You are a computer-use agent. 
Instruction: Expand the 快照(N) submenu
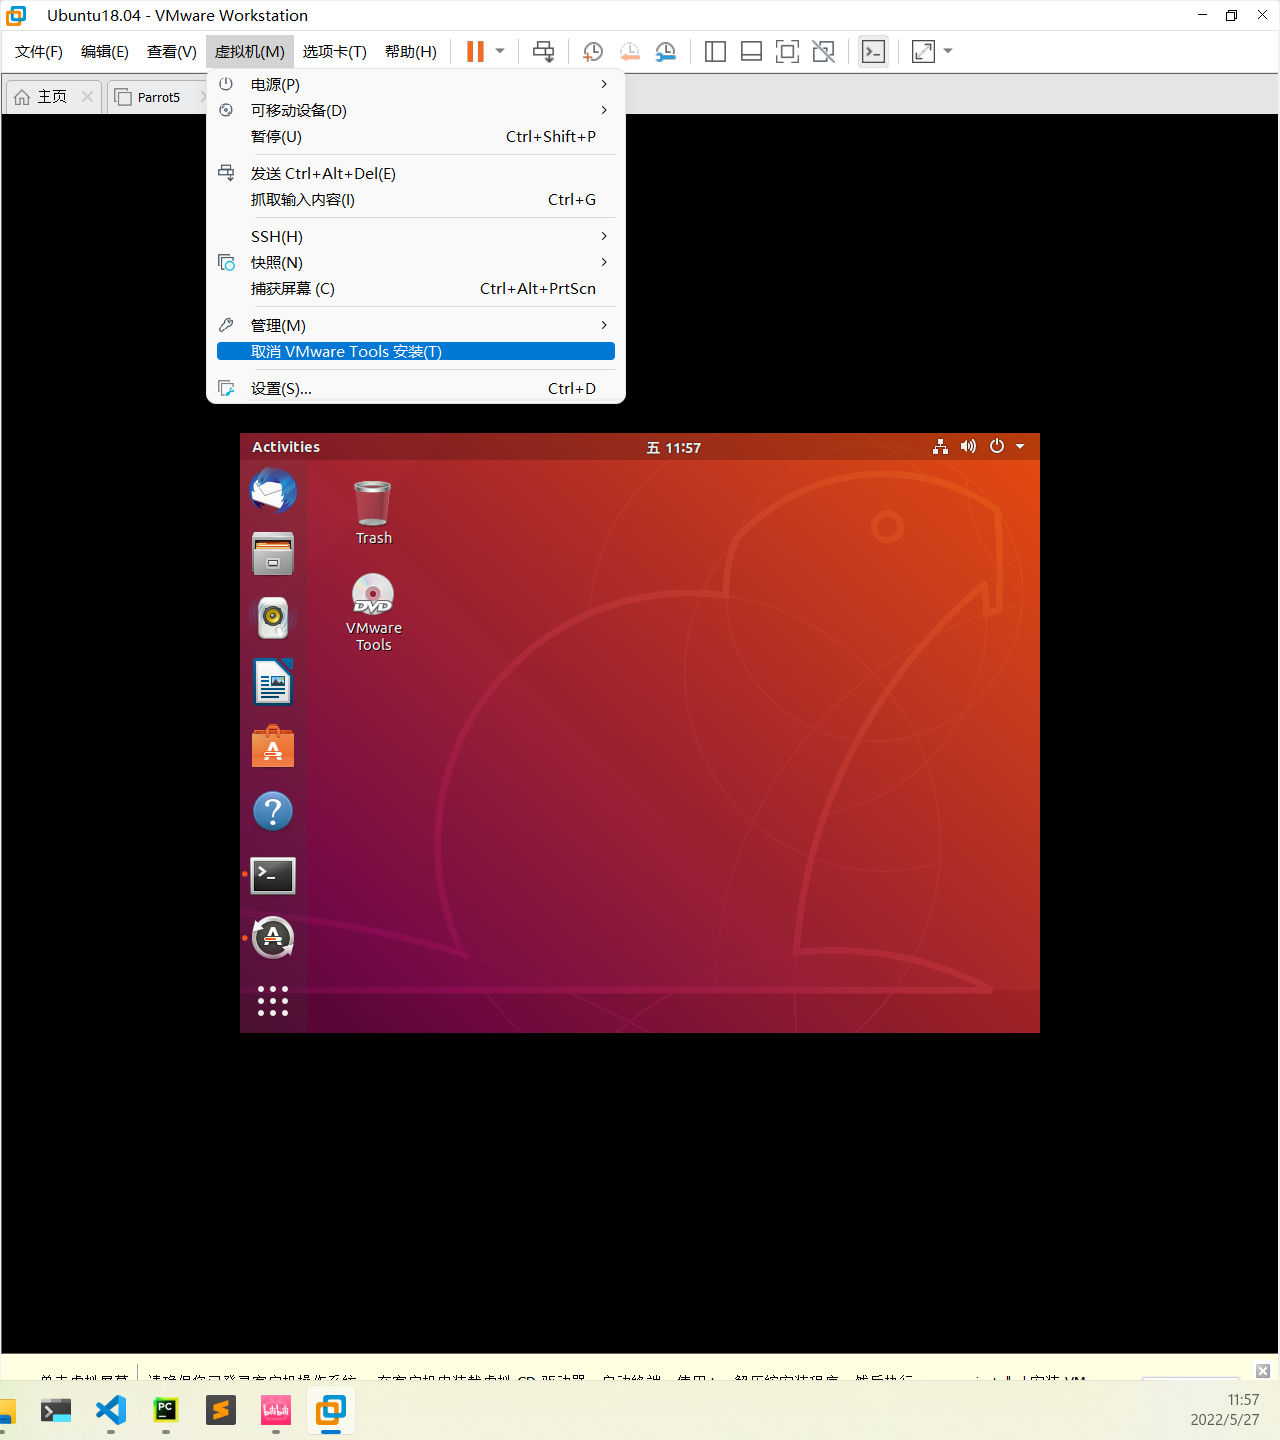coord(416,262)
